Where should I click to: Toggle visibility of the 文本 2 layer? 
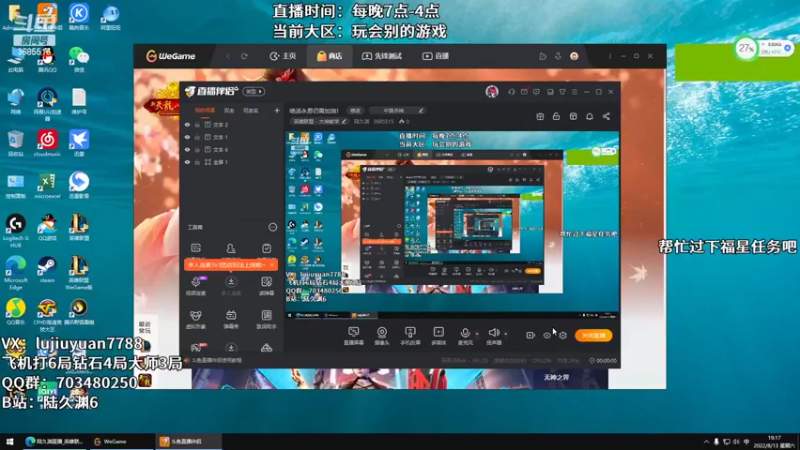coord(187,124)
